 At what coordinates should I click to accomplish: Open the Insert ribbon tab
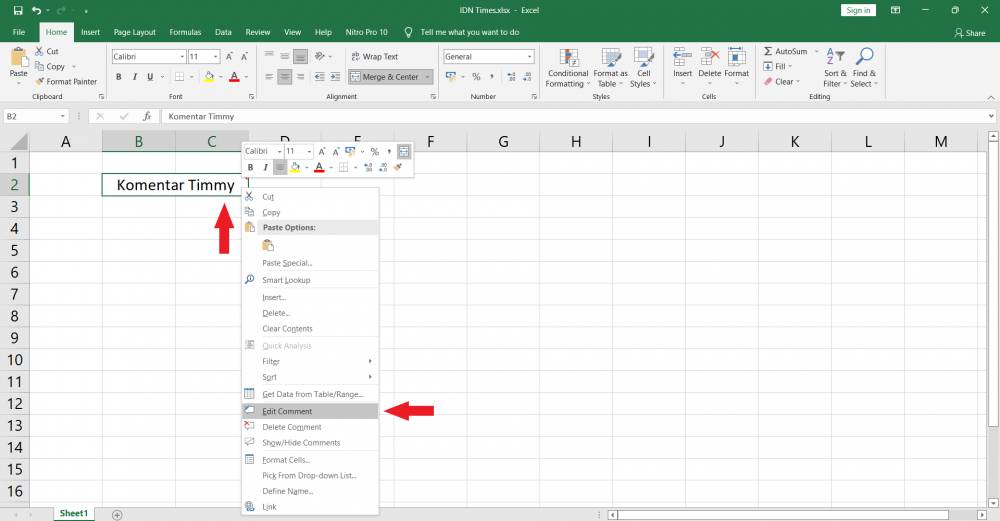click(90, 32)
